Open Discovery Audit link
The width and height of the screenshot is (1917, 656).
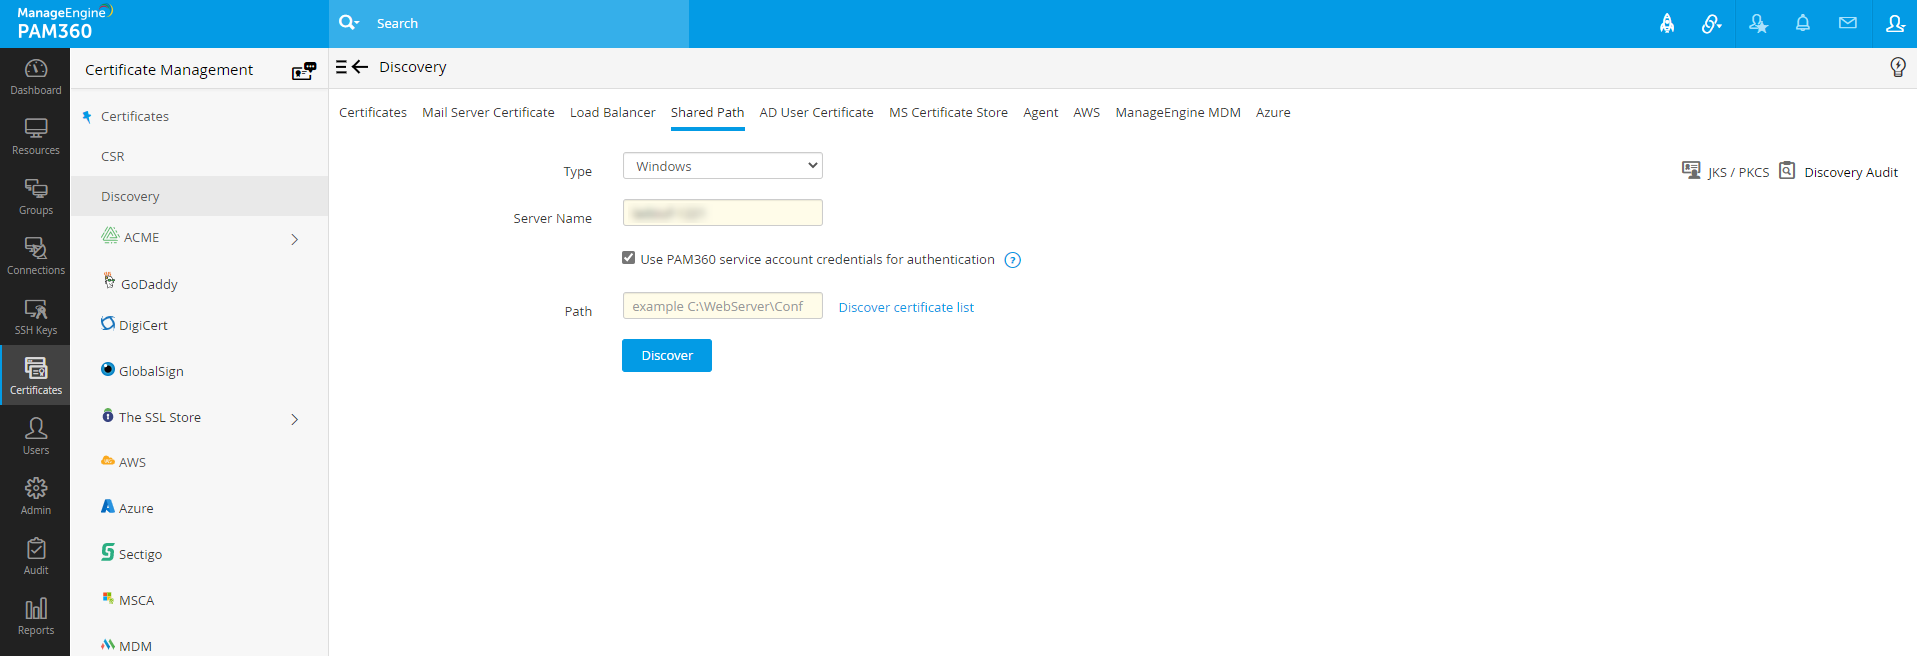coord(1838,172)
